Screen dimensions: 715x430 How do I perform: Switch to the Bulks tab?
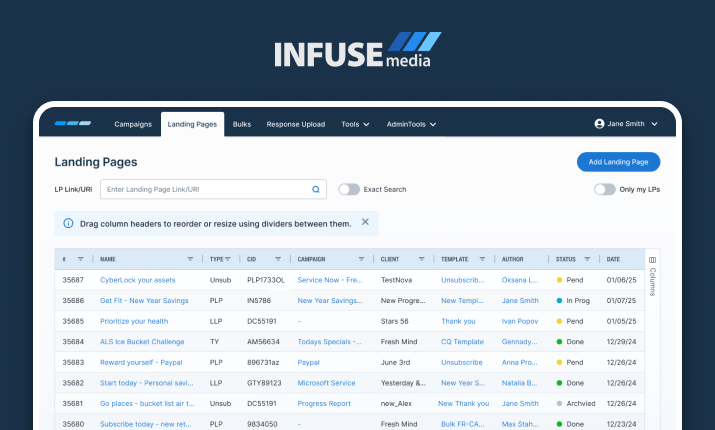pyautogui.click(x=242, y=124)
